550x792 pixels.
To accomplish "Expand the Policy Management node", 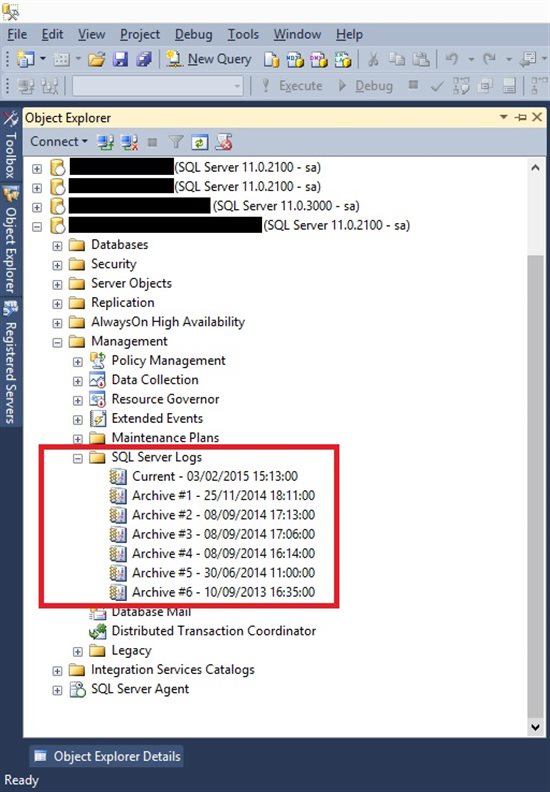I will (x=77, y=362).
